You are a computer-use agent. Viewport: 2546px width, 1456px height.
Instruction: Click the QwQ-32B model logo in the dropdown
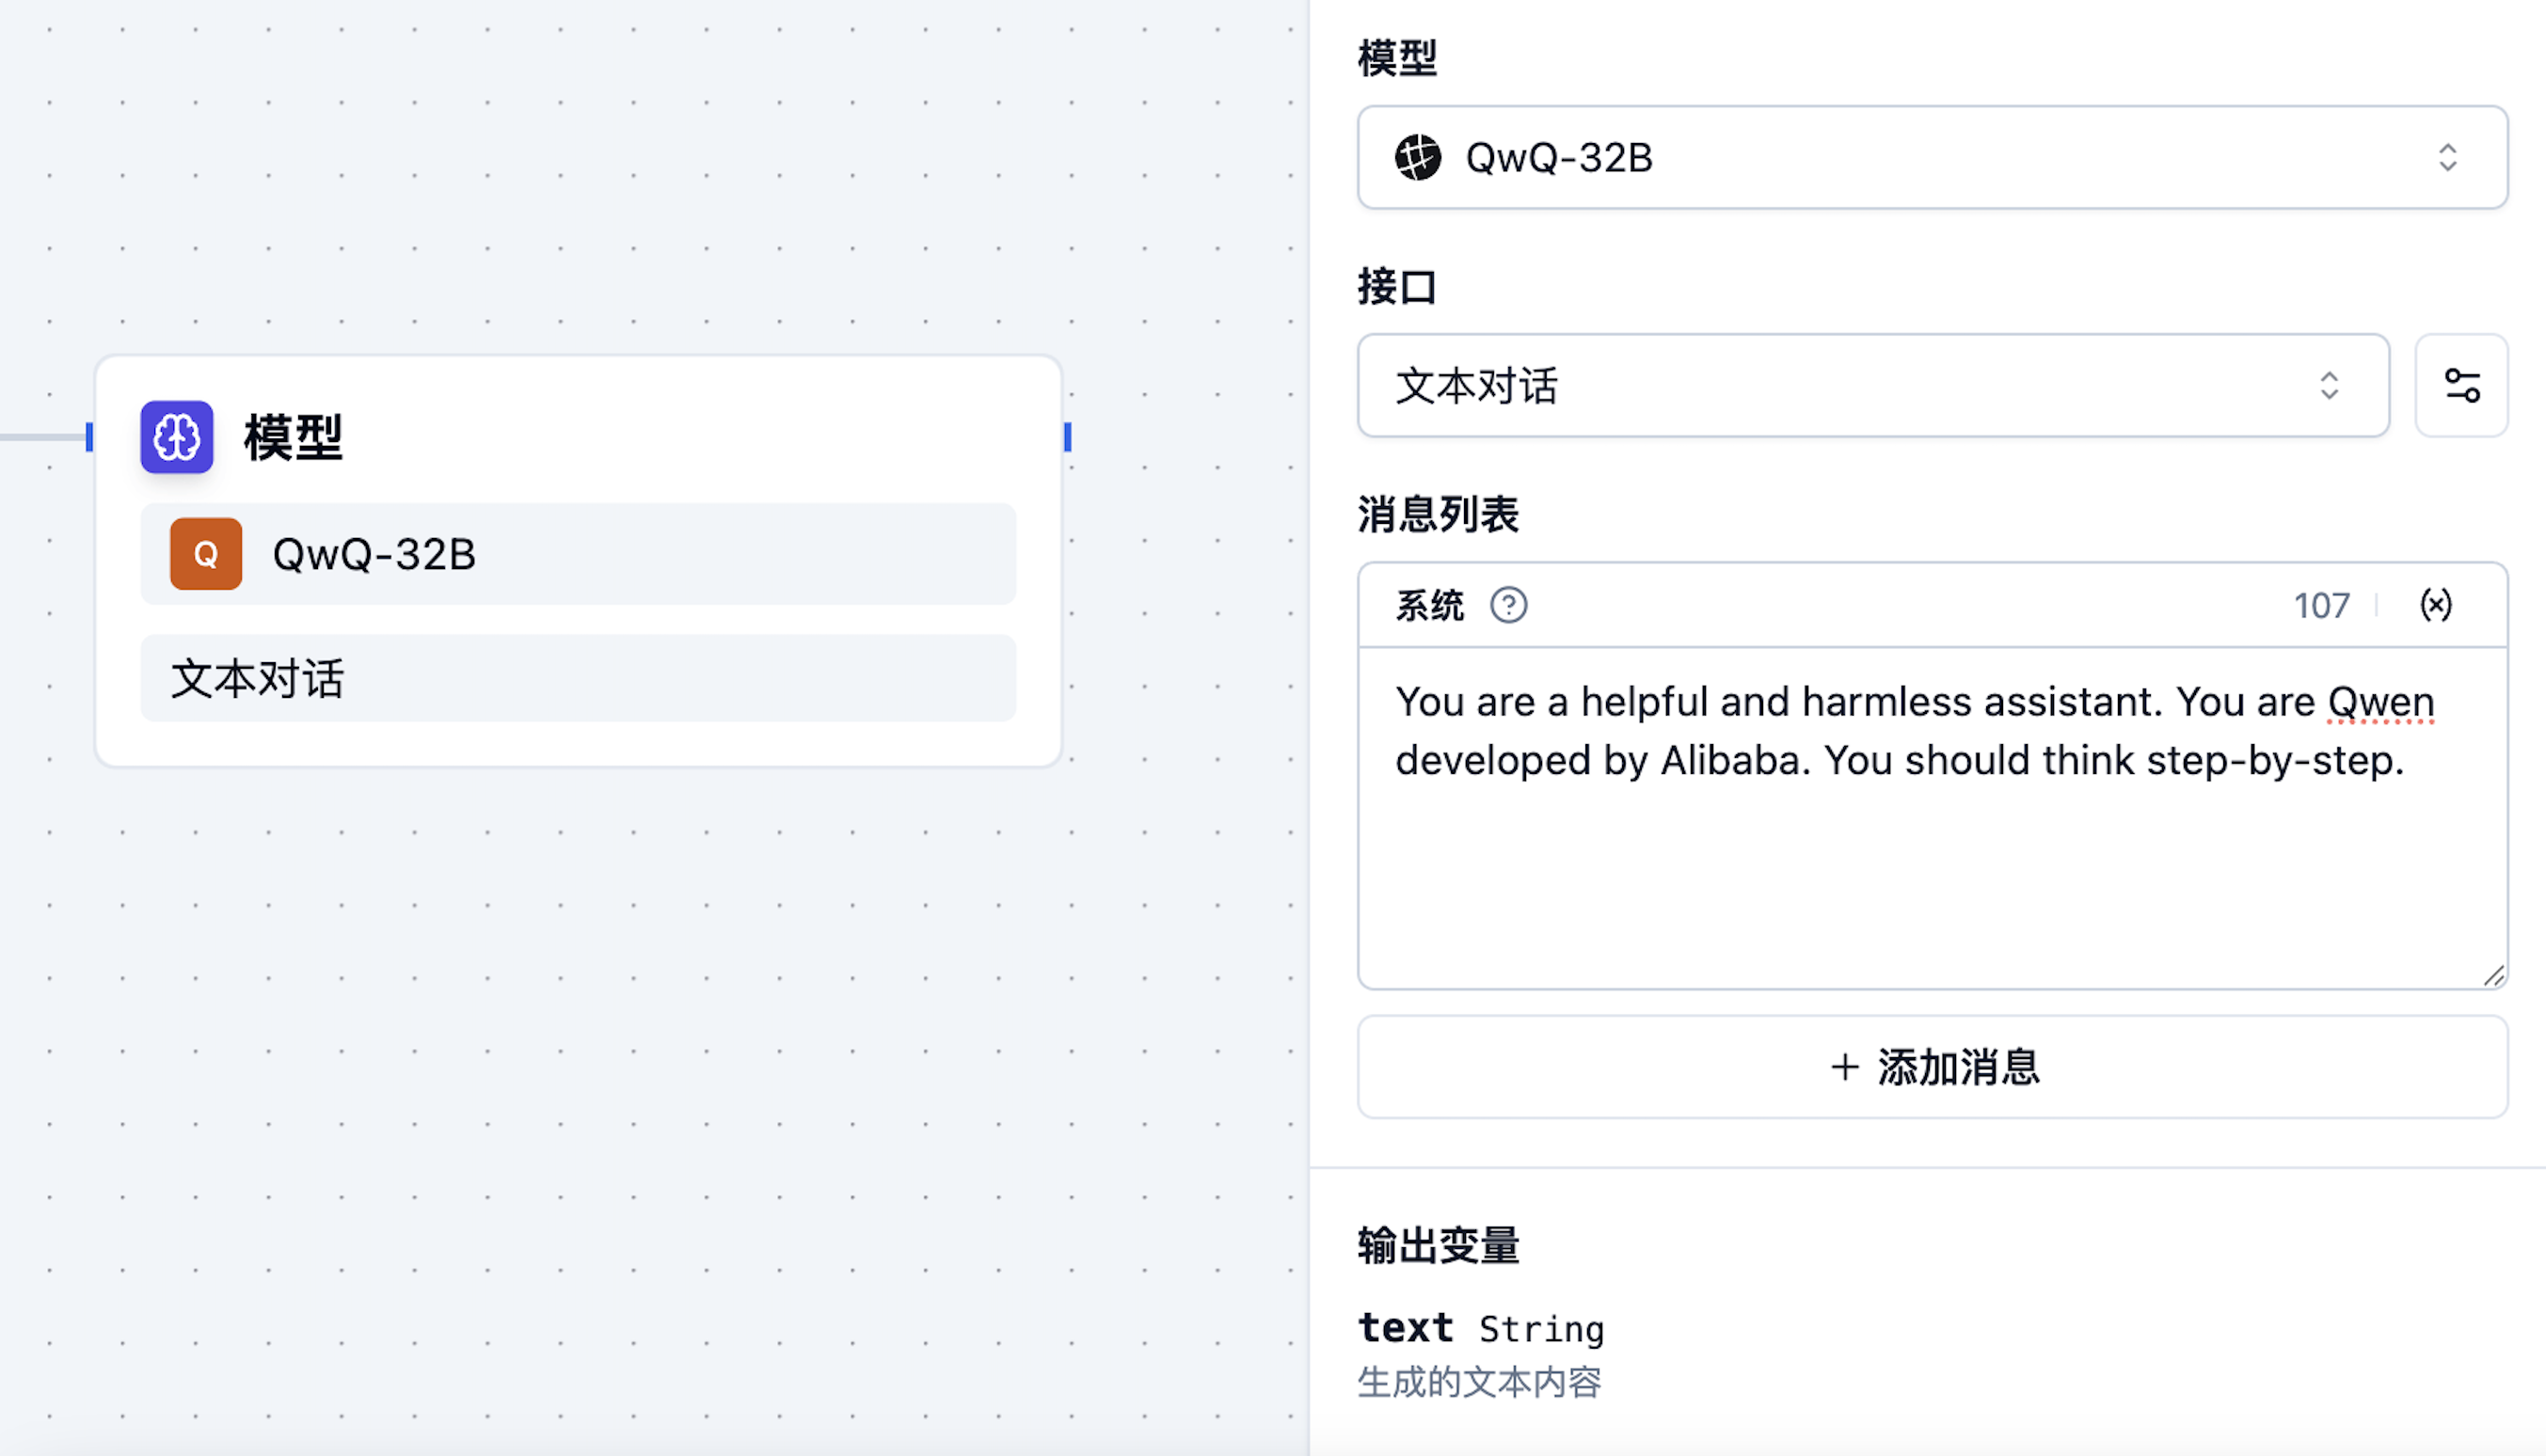[x=1417, y=157]
